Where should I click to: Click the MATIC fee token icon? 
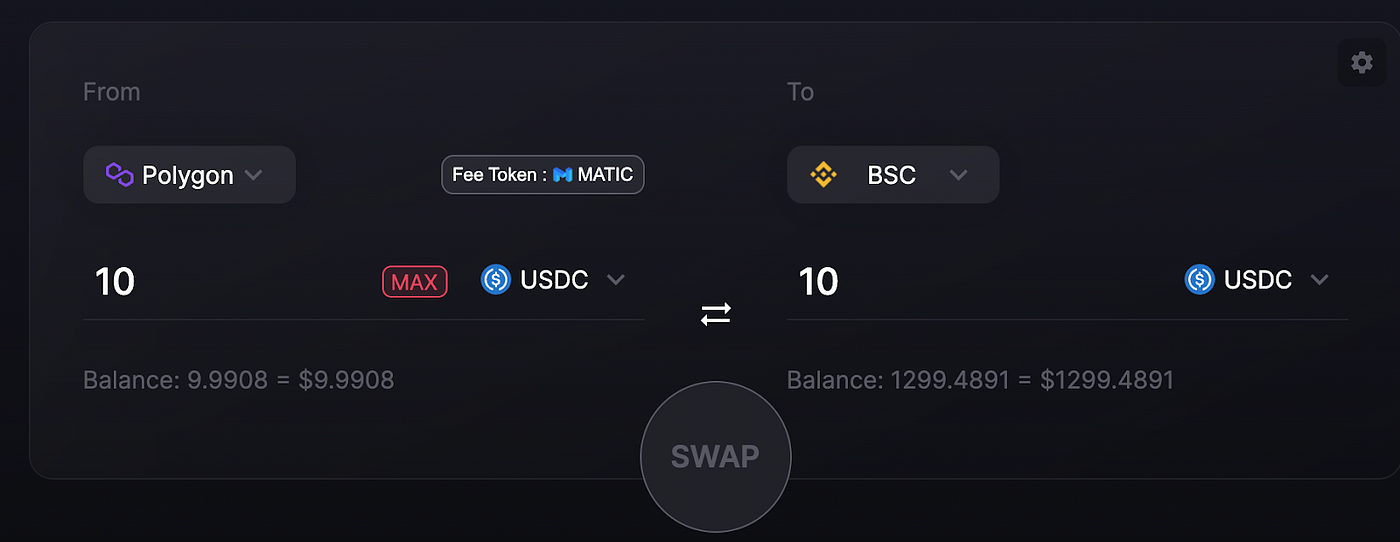tap(563, 175)
